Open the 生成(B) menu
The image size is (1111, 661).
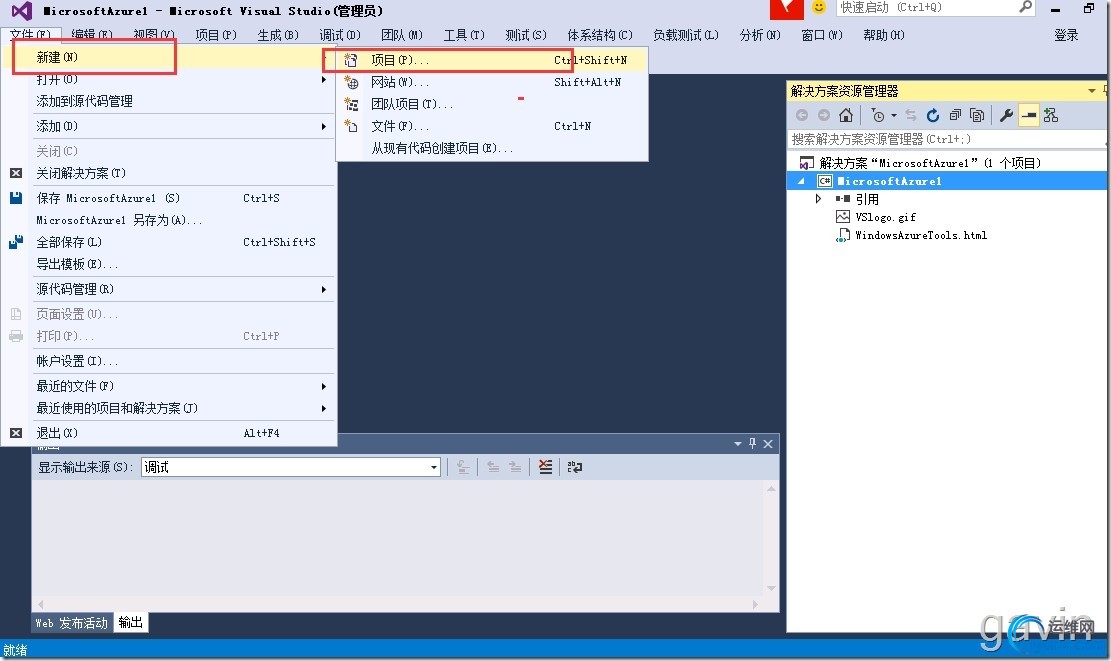pyautogui.click(x=278, y=35)
